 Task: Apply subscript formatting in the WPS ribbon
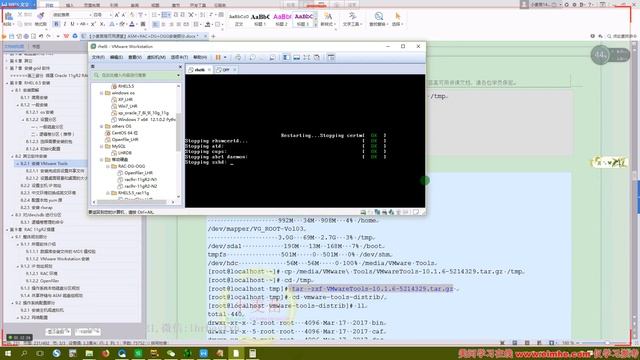[x=102, y=24]
